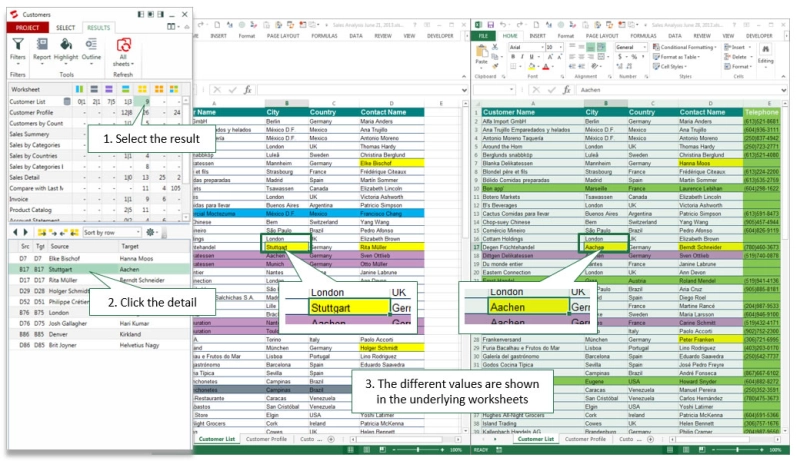Screen dimensions: 800x461
Task: Toggle Bold formatting in right Excel ribbon
Action: 512,58
